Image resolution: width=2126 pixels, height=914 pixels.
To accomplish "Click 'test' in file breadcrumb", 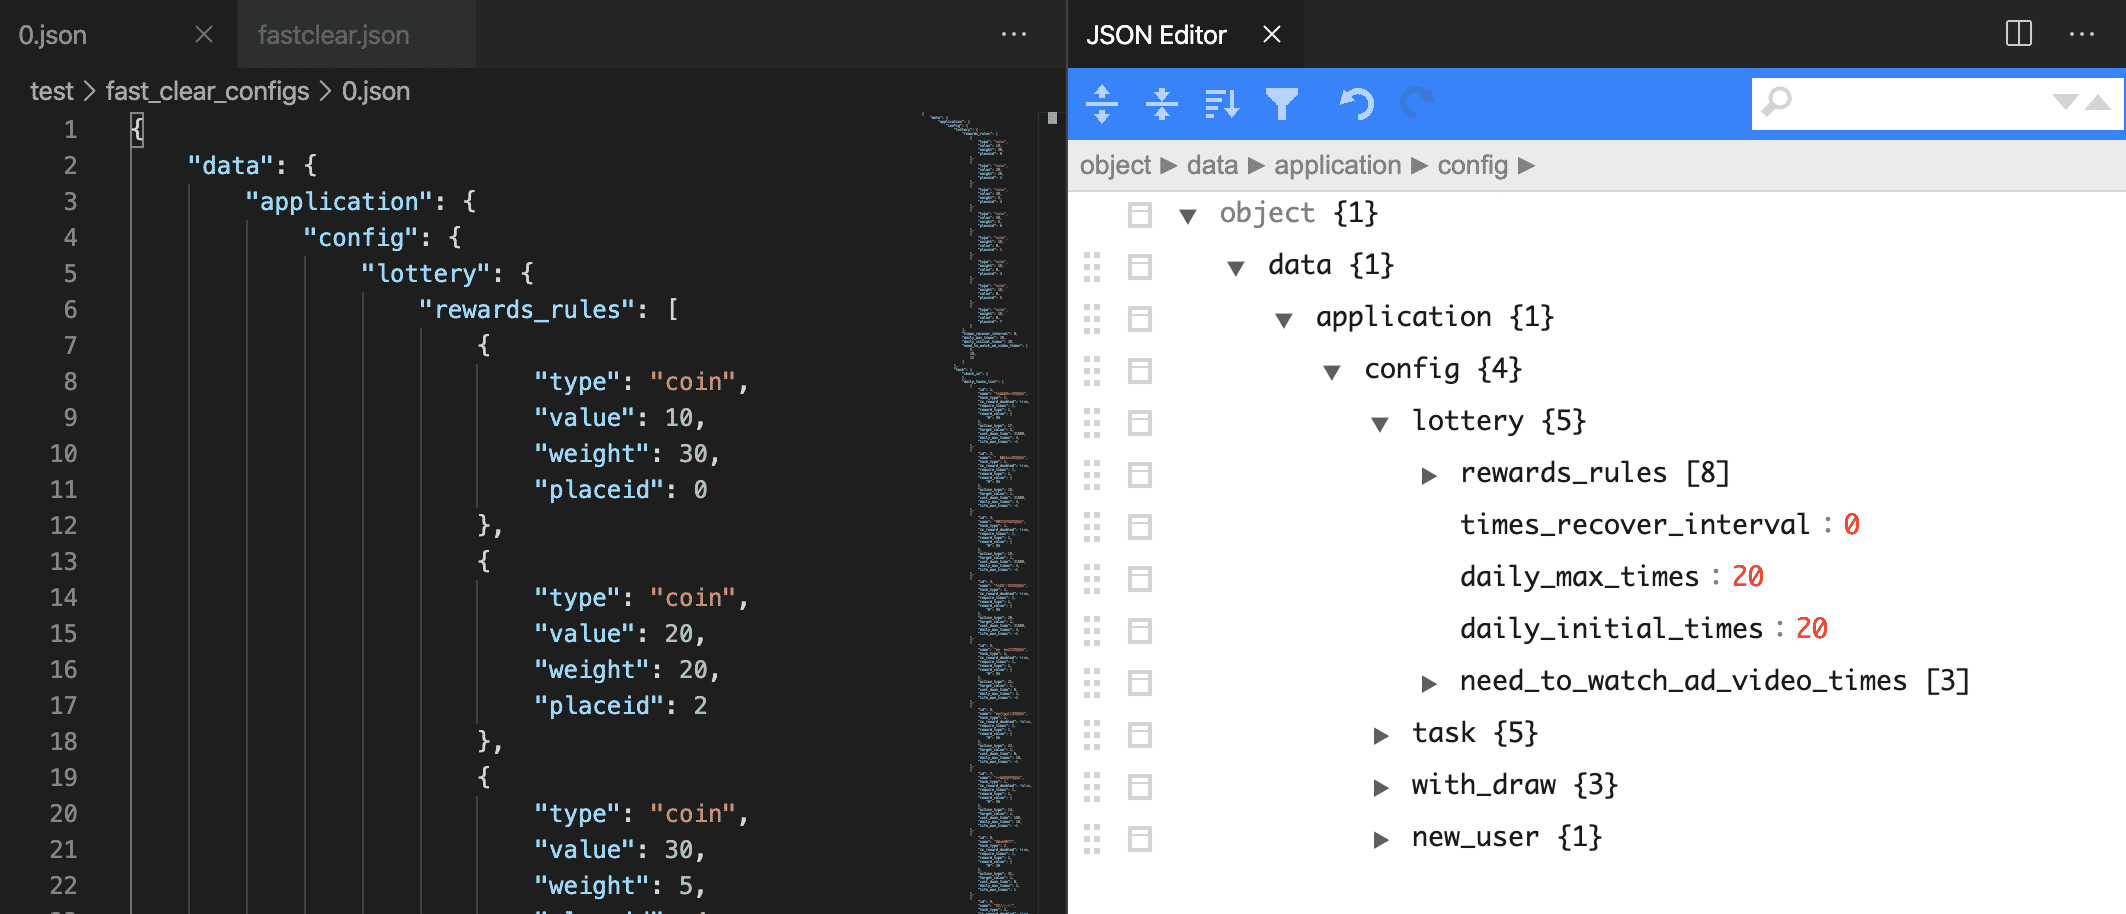I will coord(52,91).
